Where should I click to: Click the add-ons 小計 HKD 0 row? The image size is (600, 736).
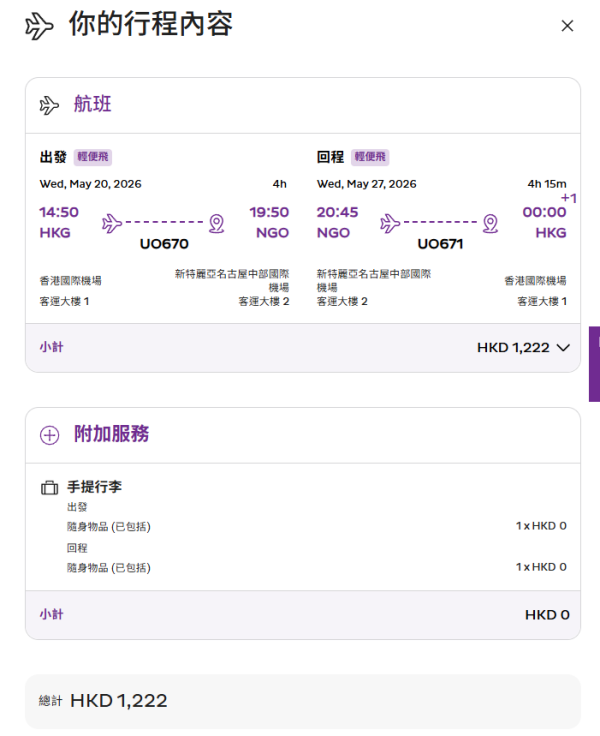coord(302,615)
